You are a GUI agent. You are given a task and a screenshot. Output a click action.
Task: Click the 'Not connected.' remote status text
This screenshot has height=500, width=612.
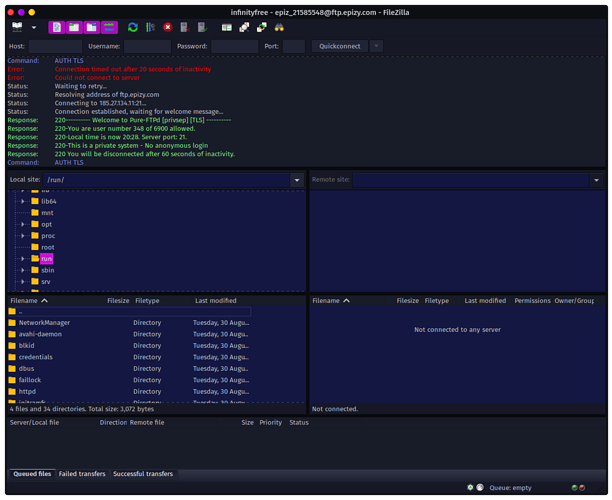pos(334,409)
